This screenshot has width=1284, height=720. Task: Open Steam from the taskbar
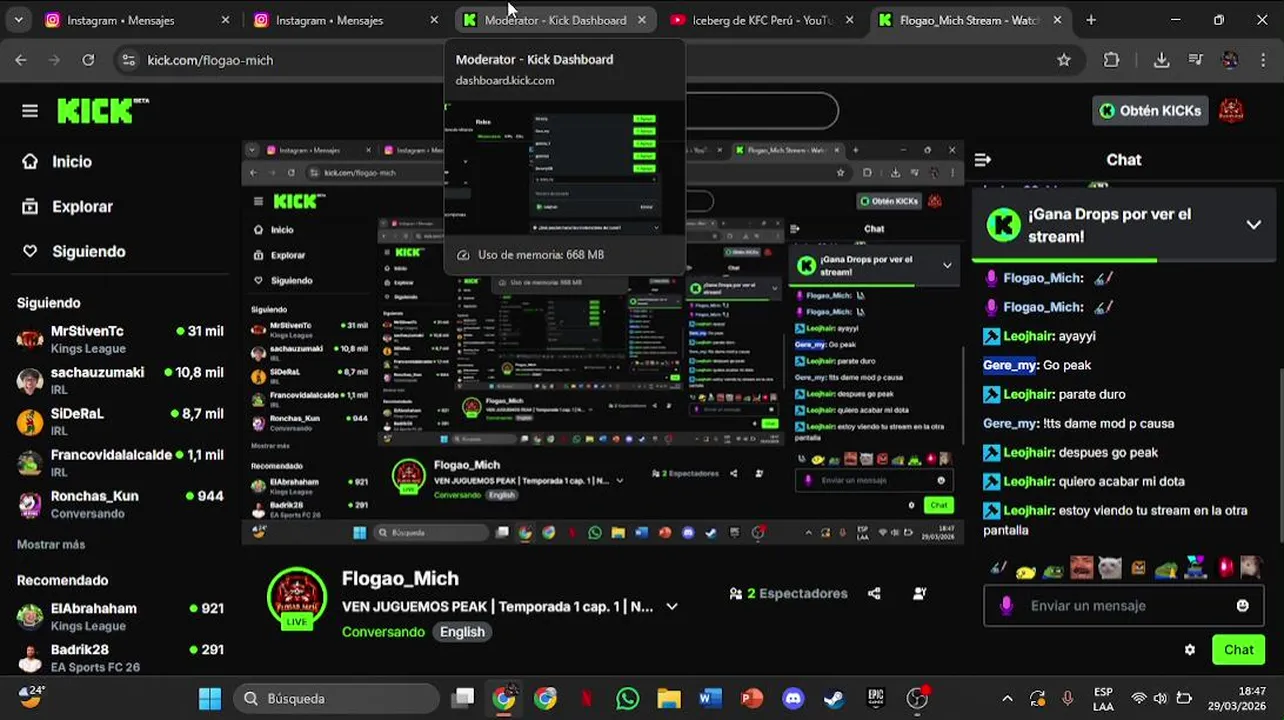(834, 698)
